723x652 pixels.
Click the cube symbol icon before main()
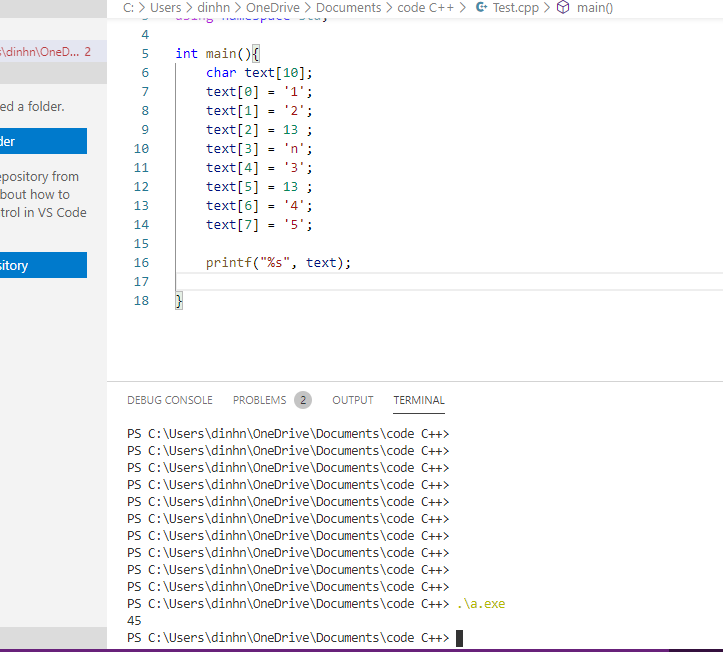pos(563,8)
